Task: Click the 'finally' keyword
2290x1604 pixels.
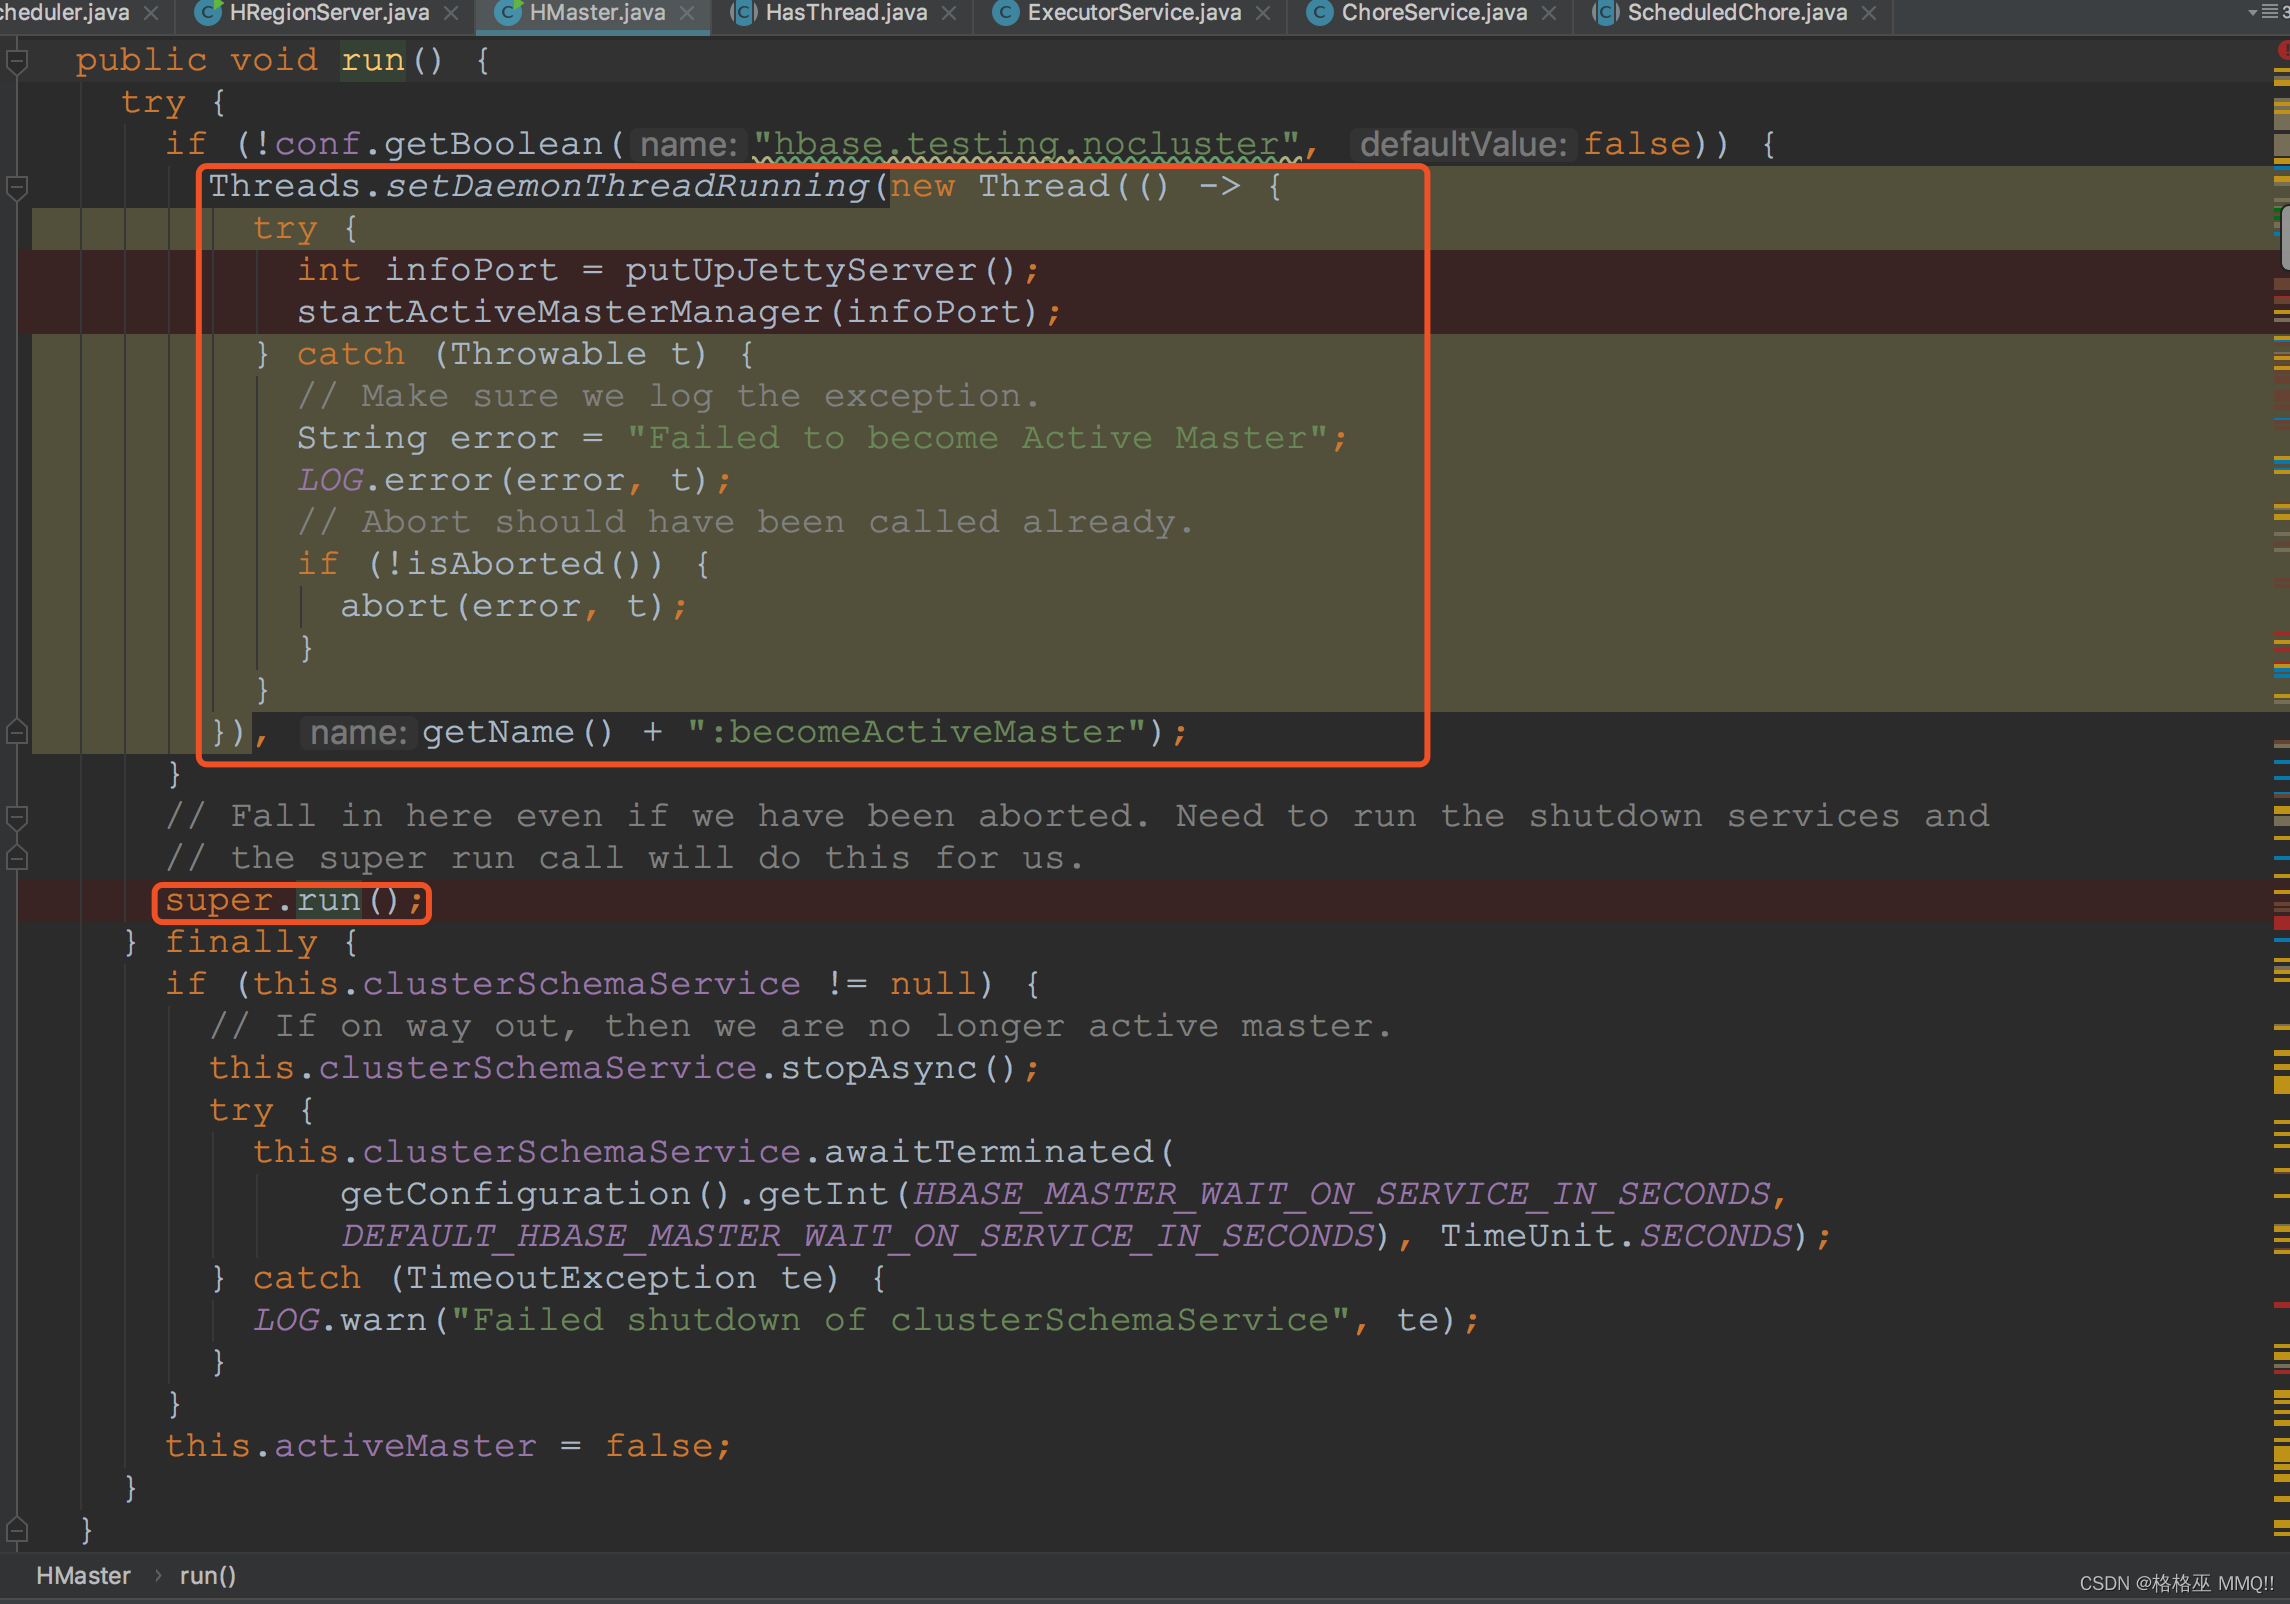Action: (241, 943)
